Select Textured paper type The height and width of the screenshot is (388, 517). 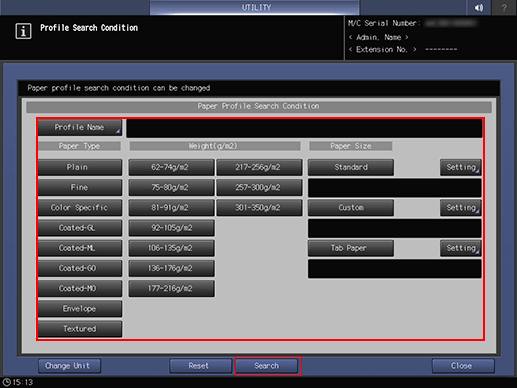pos(80,329)
